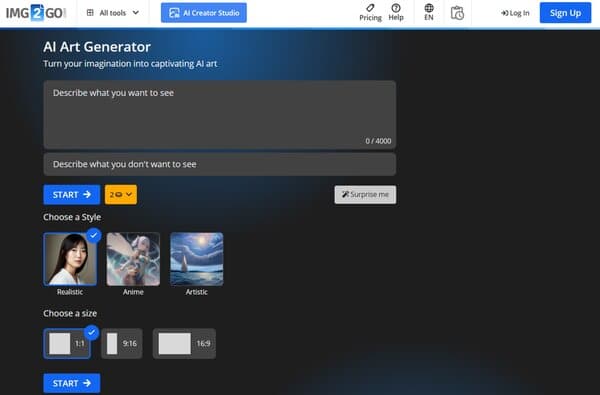Open the Help menu
Viewport: 600px width, 395px height.
396,13
